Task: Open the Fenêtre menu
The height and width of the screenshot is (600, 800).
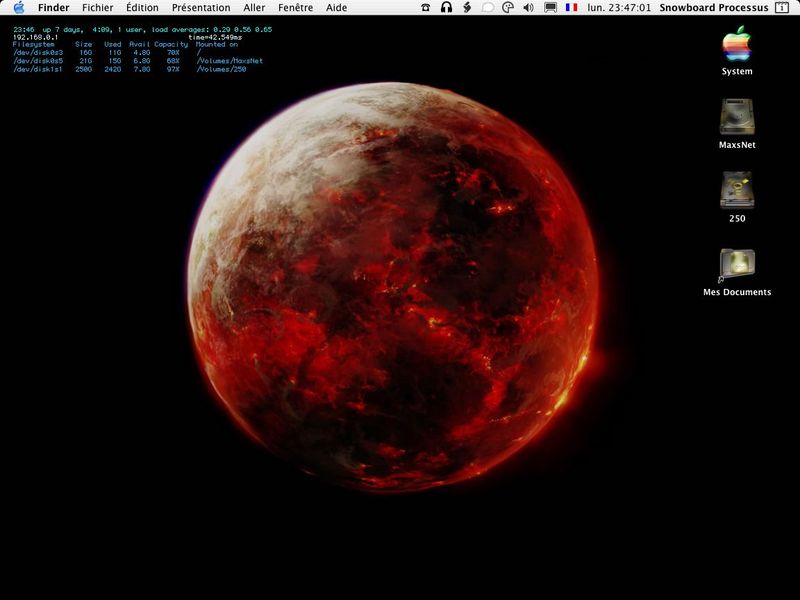Action: click(295, 8)
